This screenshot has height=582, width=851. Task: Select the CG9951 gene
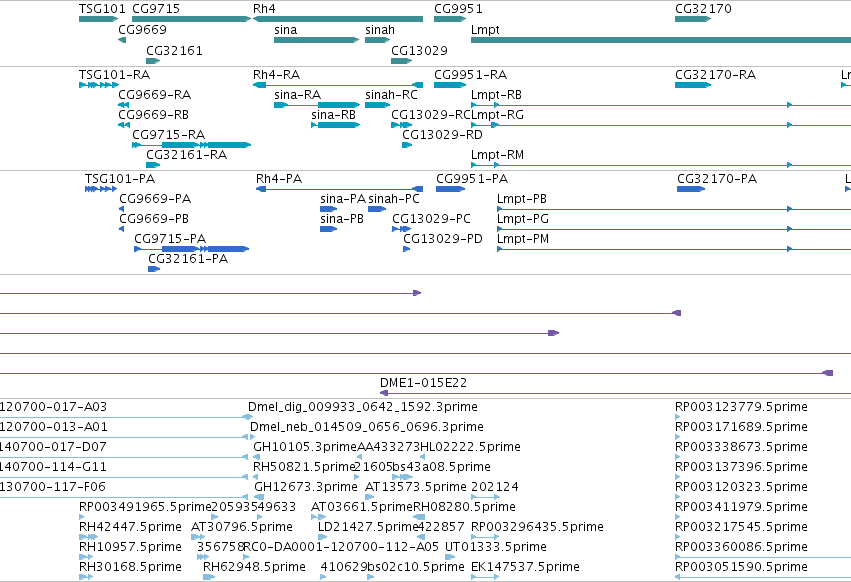(450, 19)
